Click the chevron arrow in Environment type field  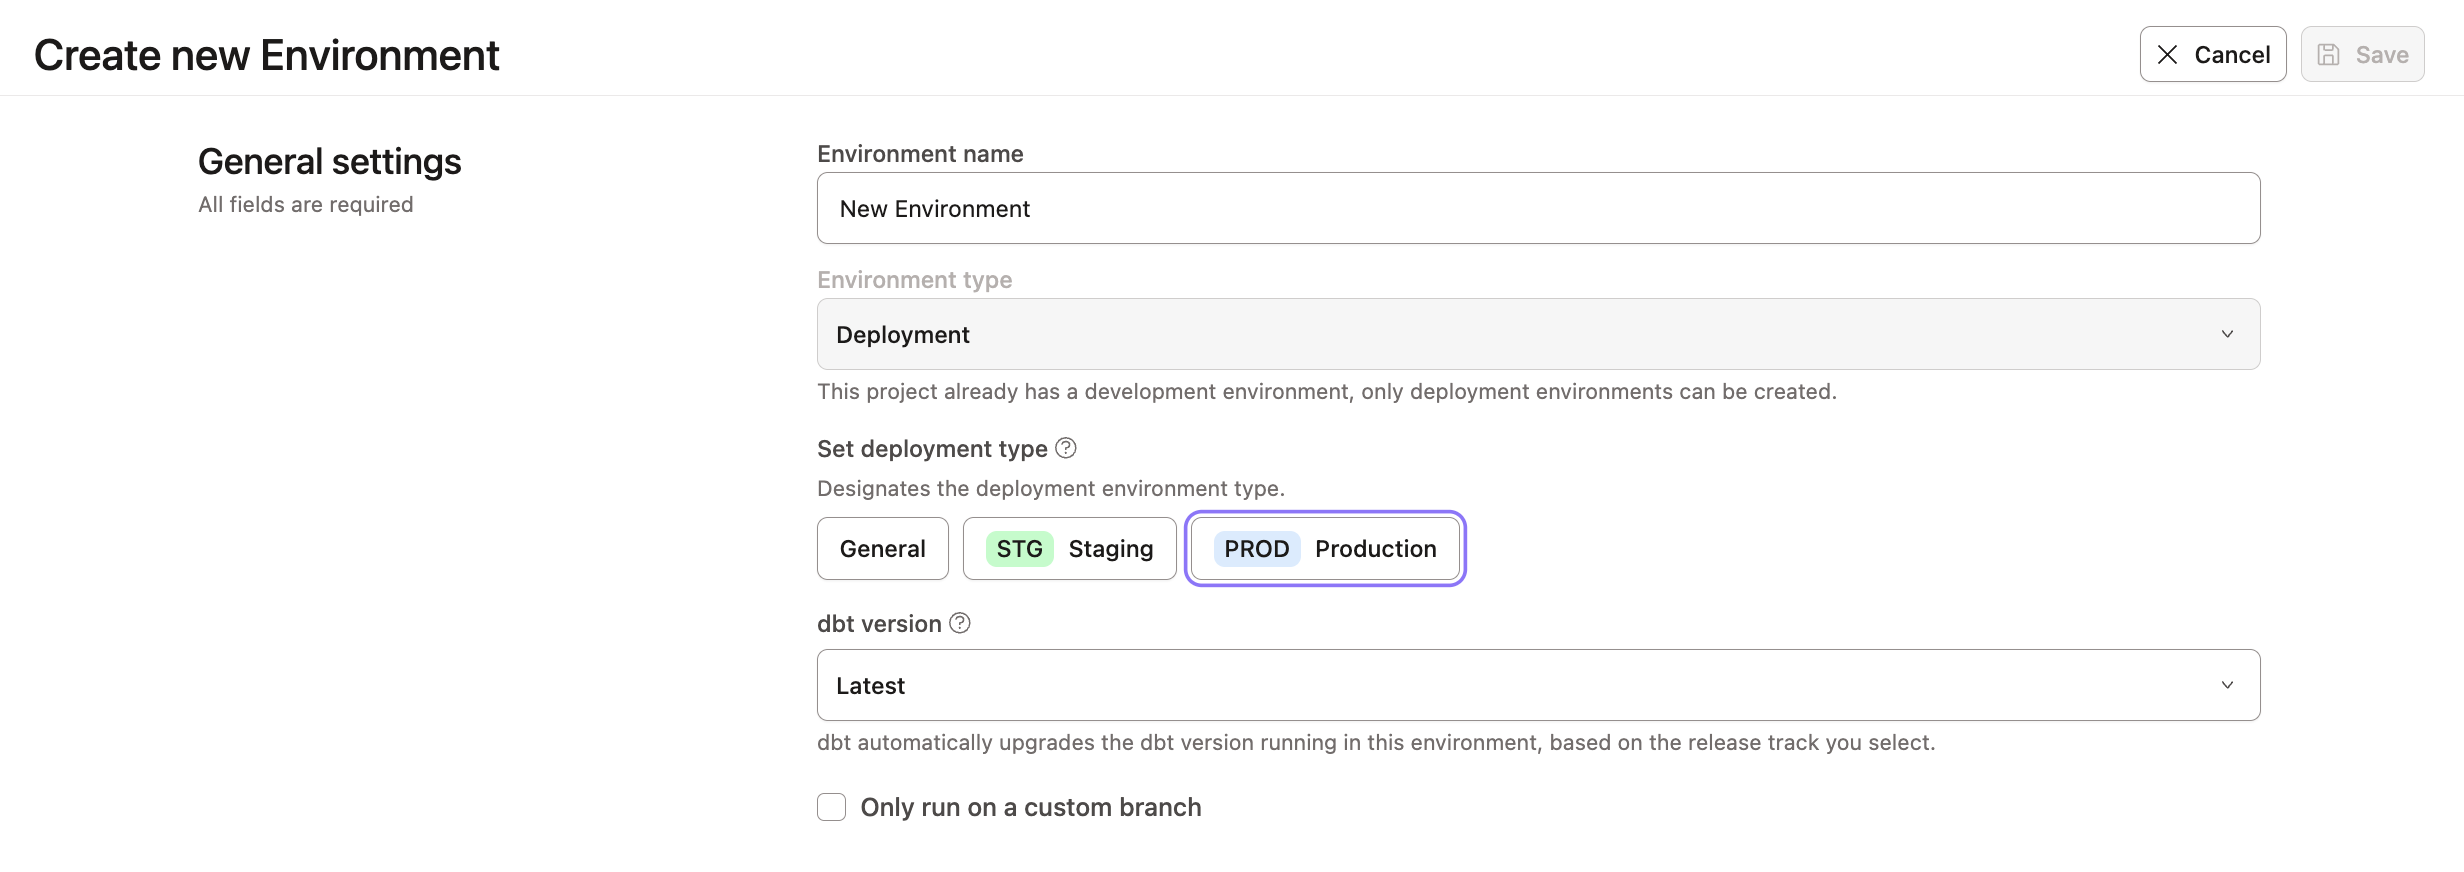[x=2227, y=334]
